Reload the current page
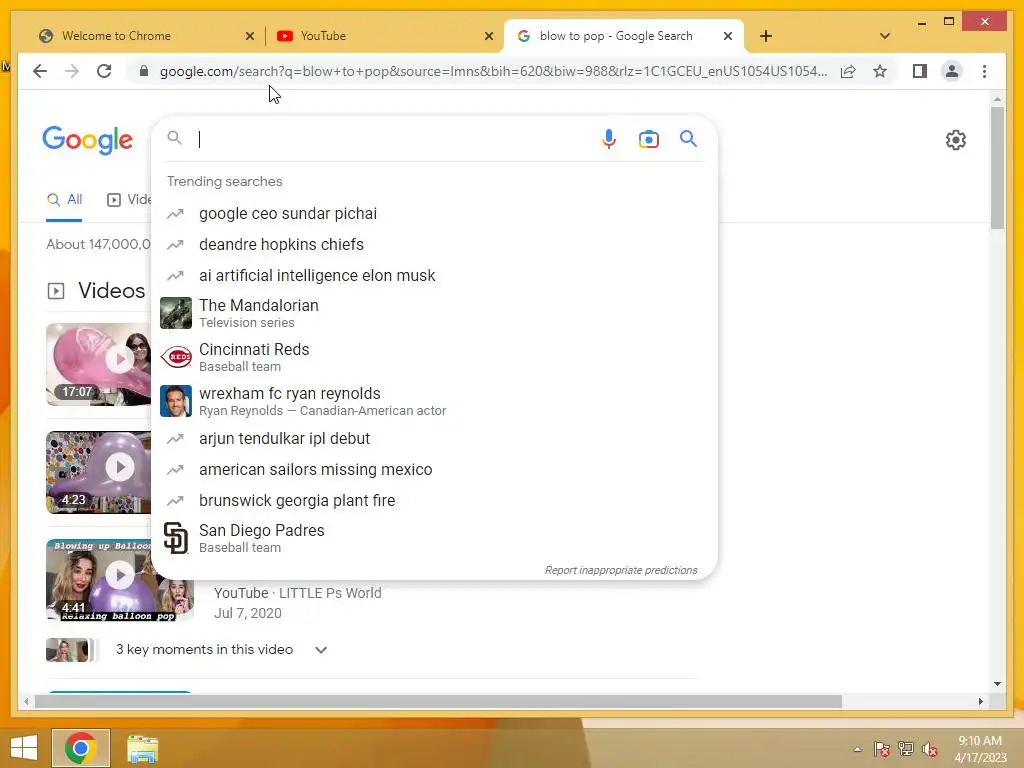 104,71
